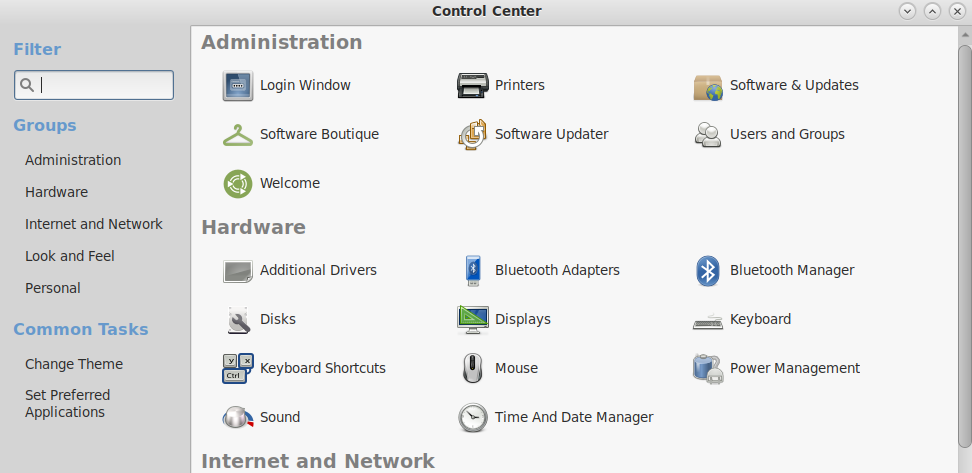Open Users and Groups icon
This screenshot has height=473, width=972.
(707, 135)
